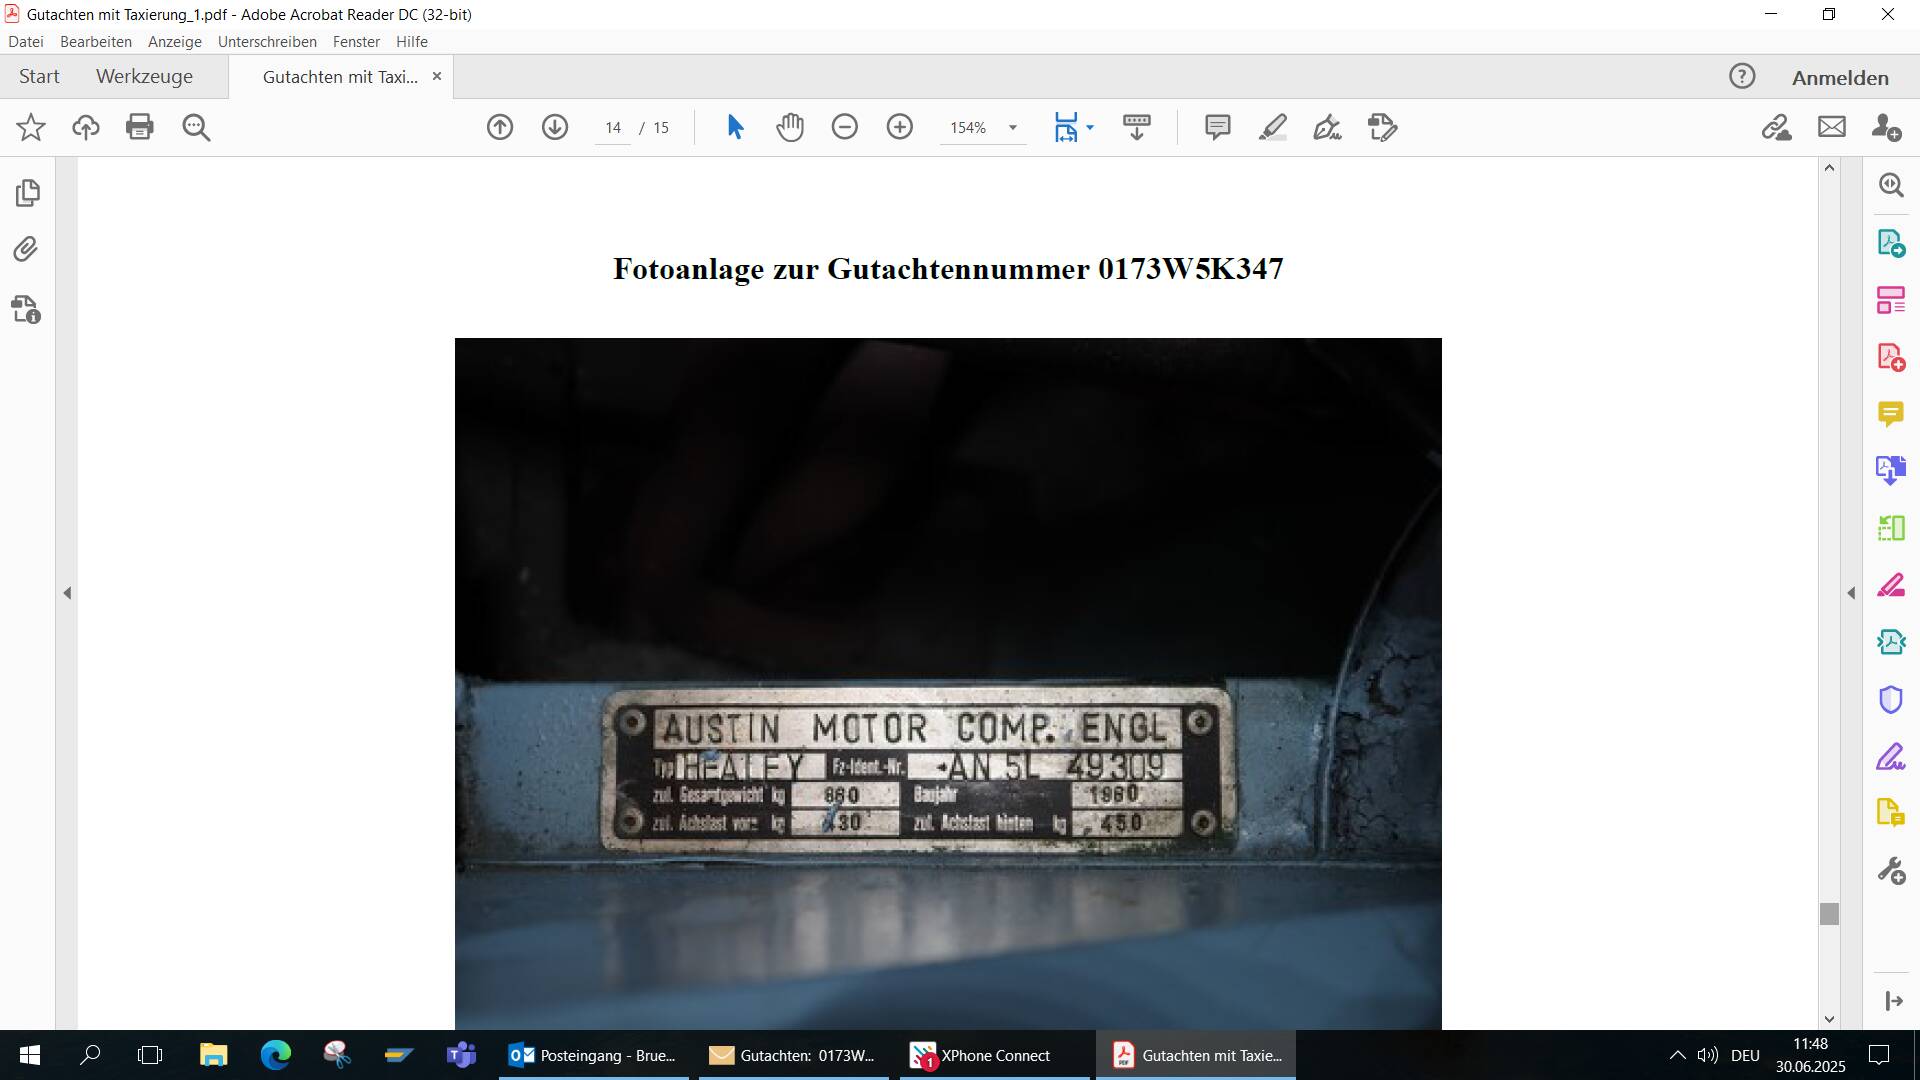1920x1080 pixels.
Task: Open the fit page options dropdown
Action: pos(1090,128)
